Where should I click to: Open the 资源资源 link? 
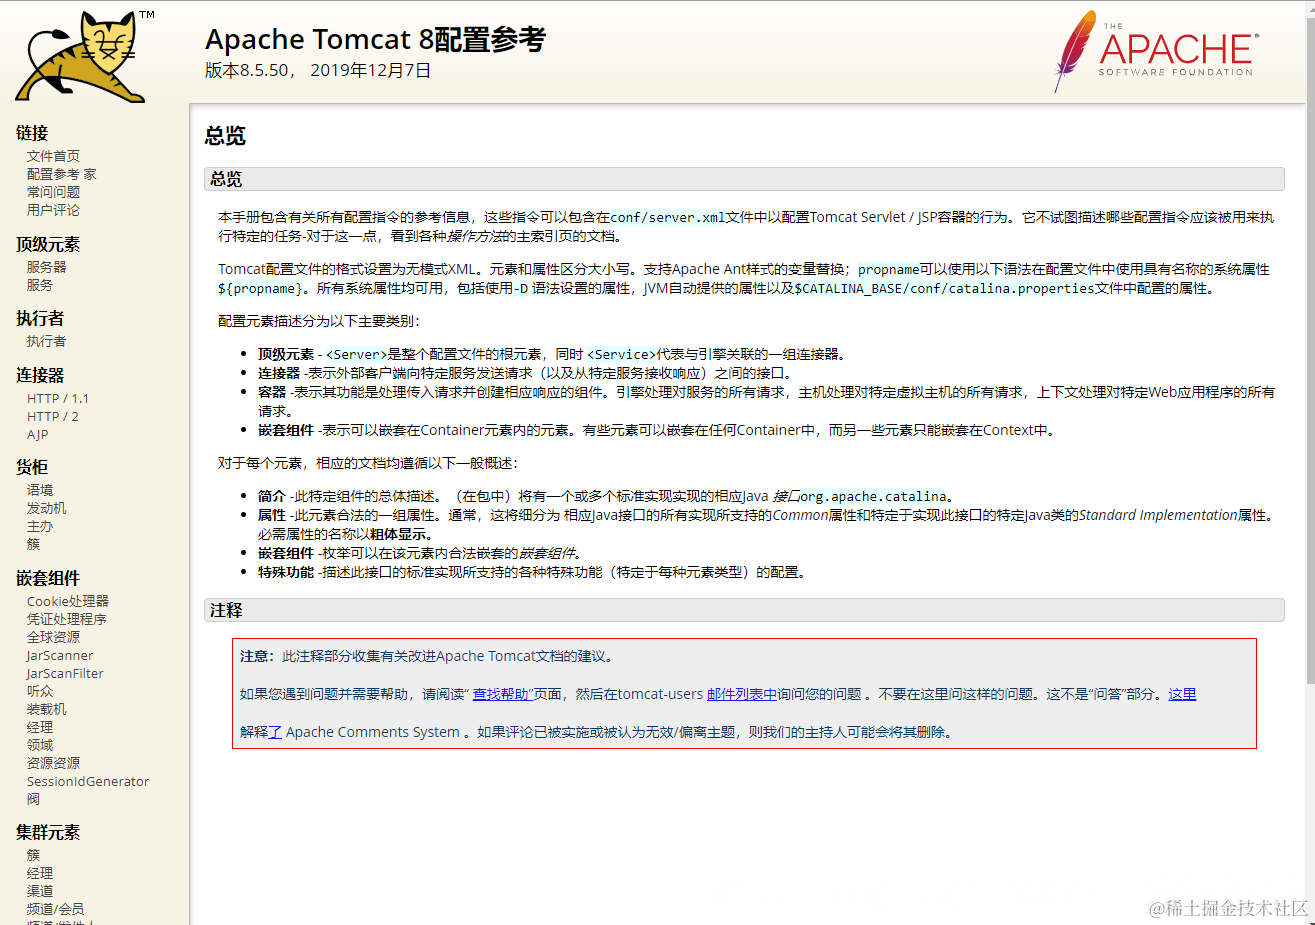pos(53,763)
